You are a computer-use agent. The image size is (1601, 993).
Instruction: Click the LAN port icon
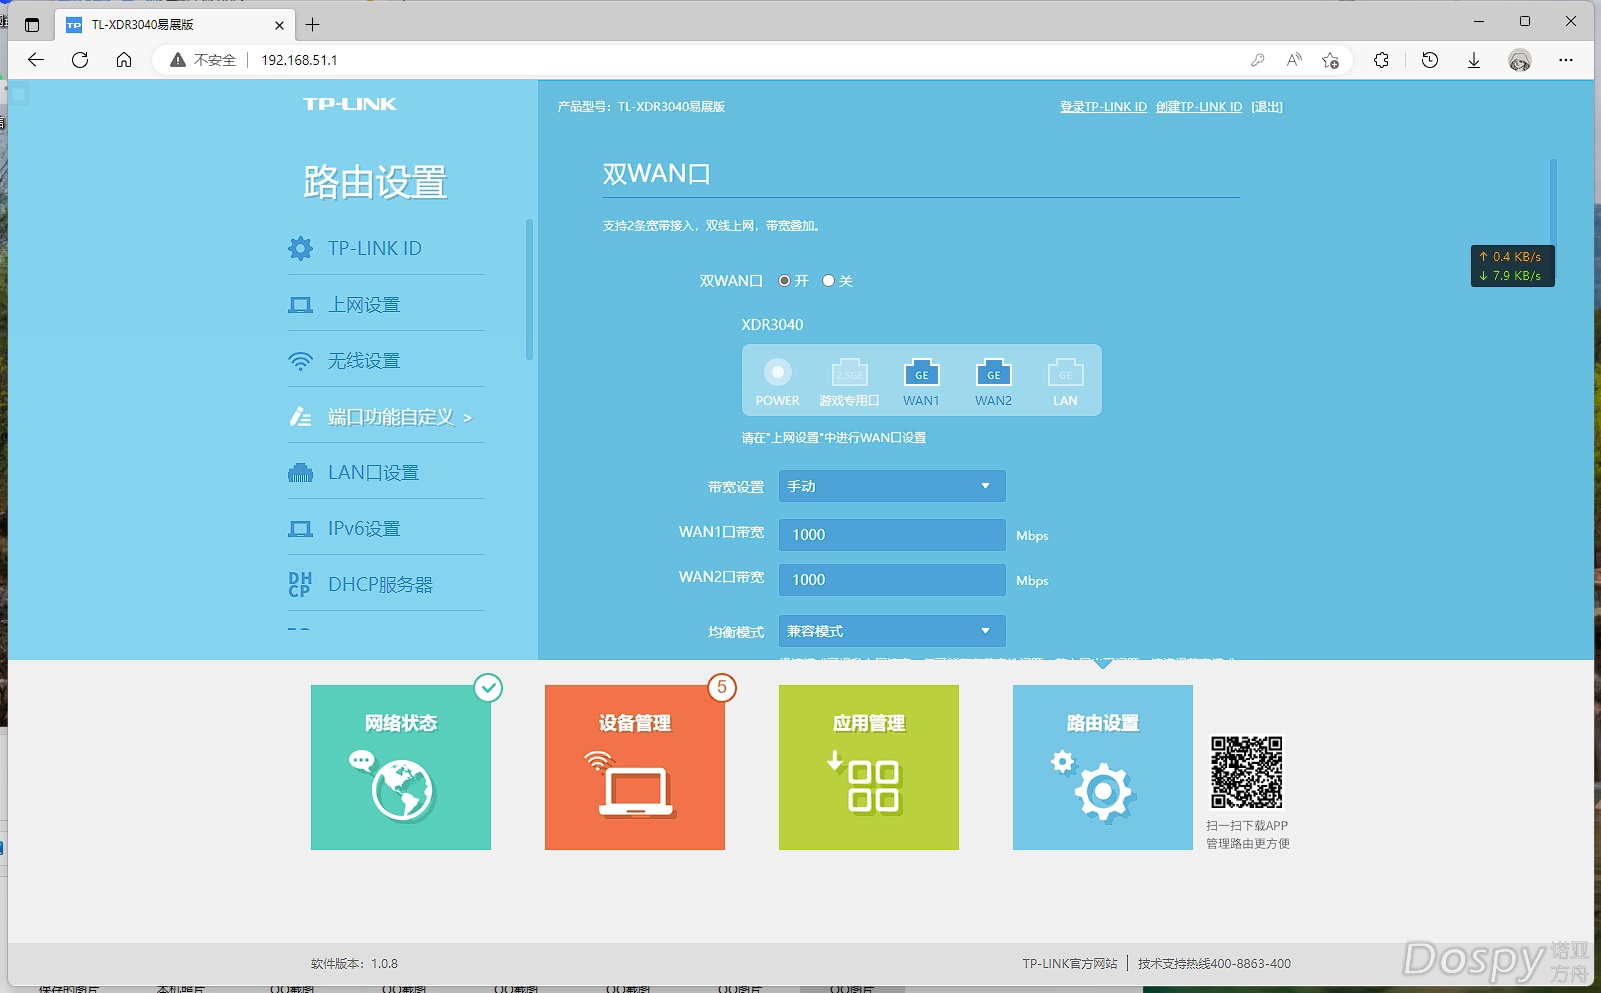(1065, 374)
